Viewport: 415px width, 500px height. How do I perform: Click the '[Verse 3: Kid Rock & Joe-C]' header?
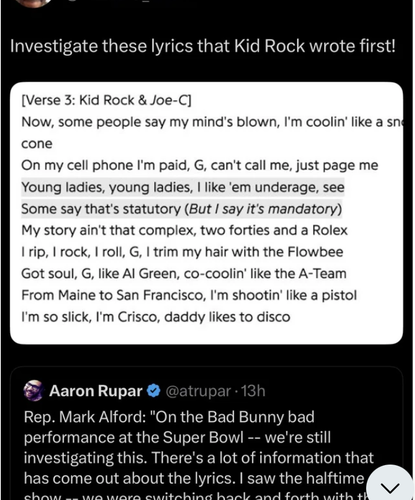click(x=106, y=100)
